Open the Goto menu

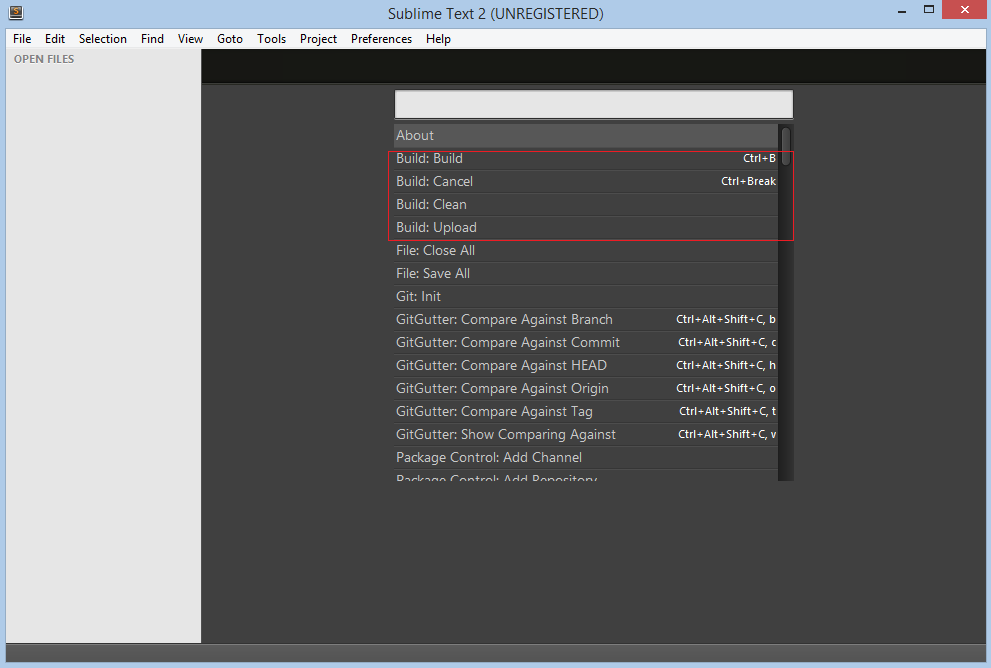(229, 39)
